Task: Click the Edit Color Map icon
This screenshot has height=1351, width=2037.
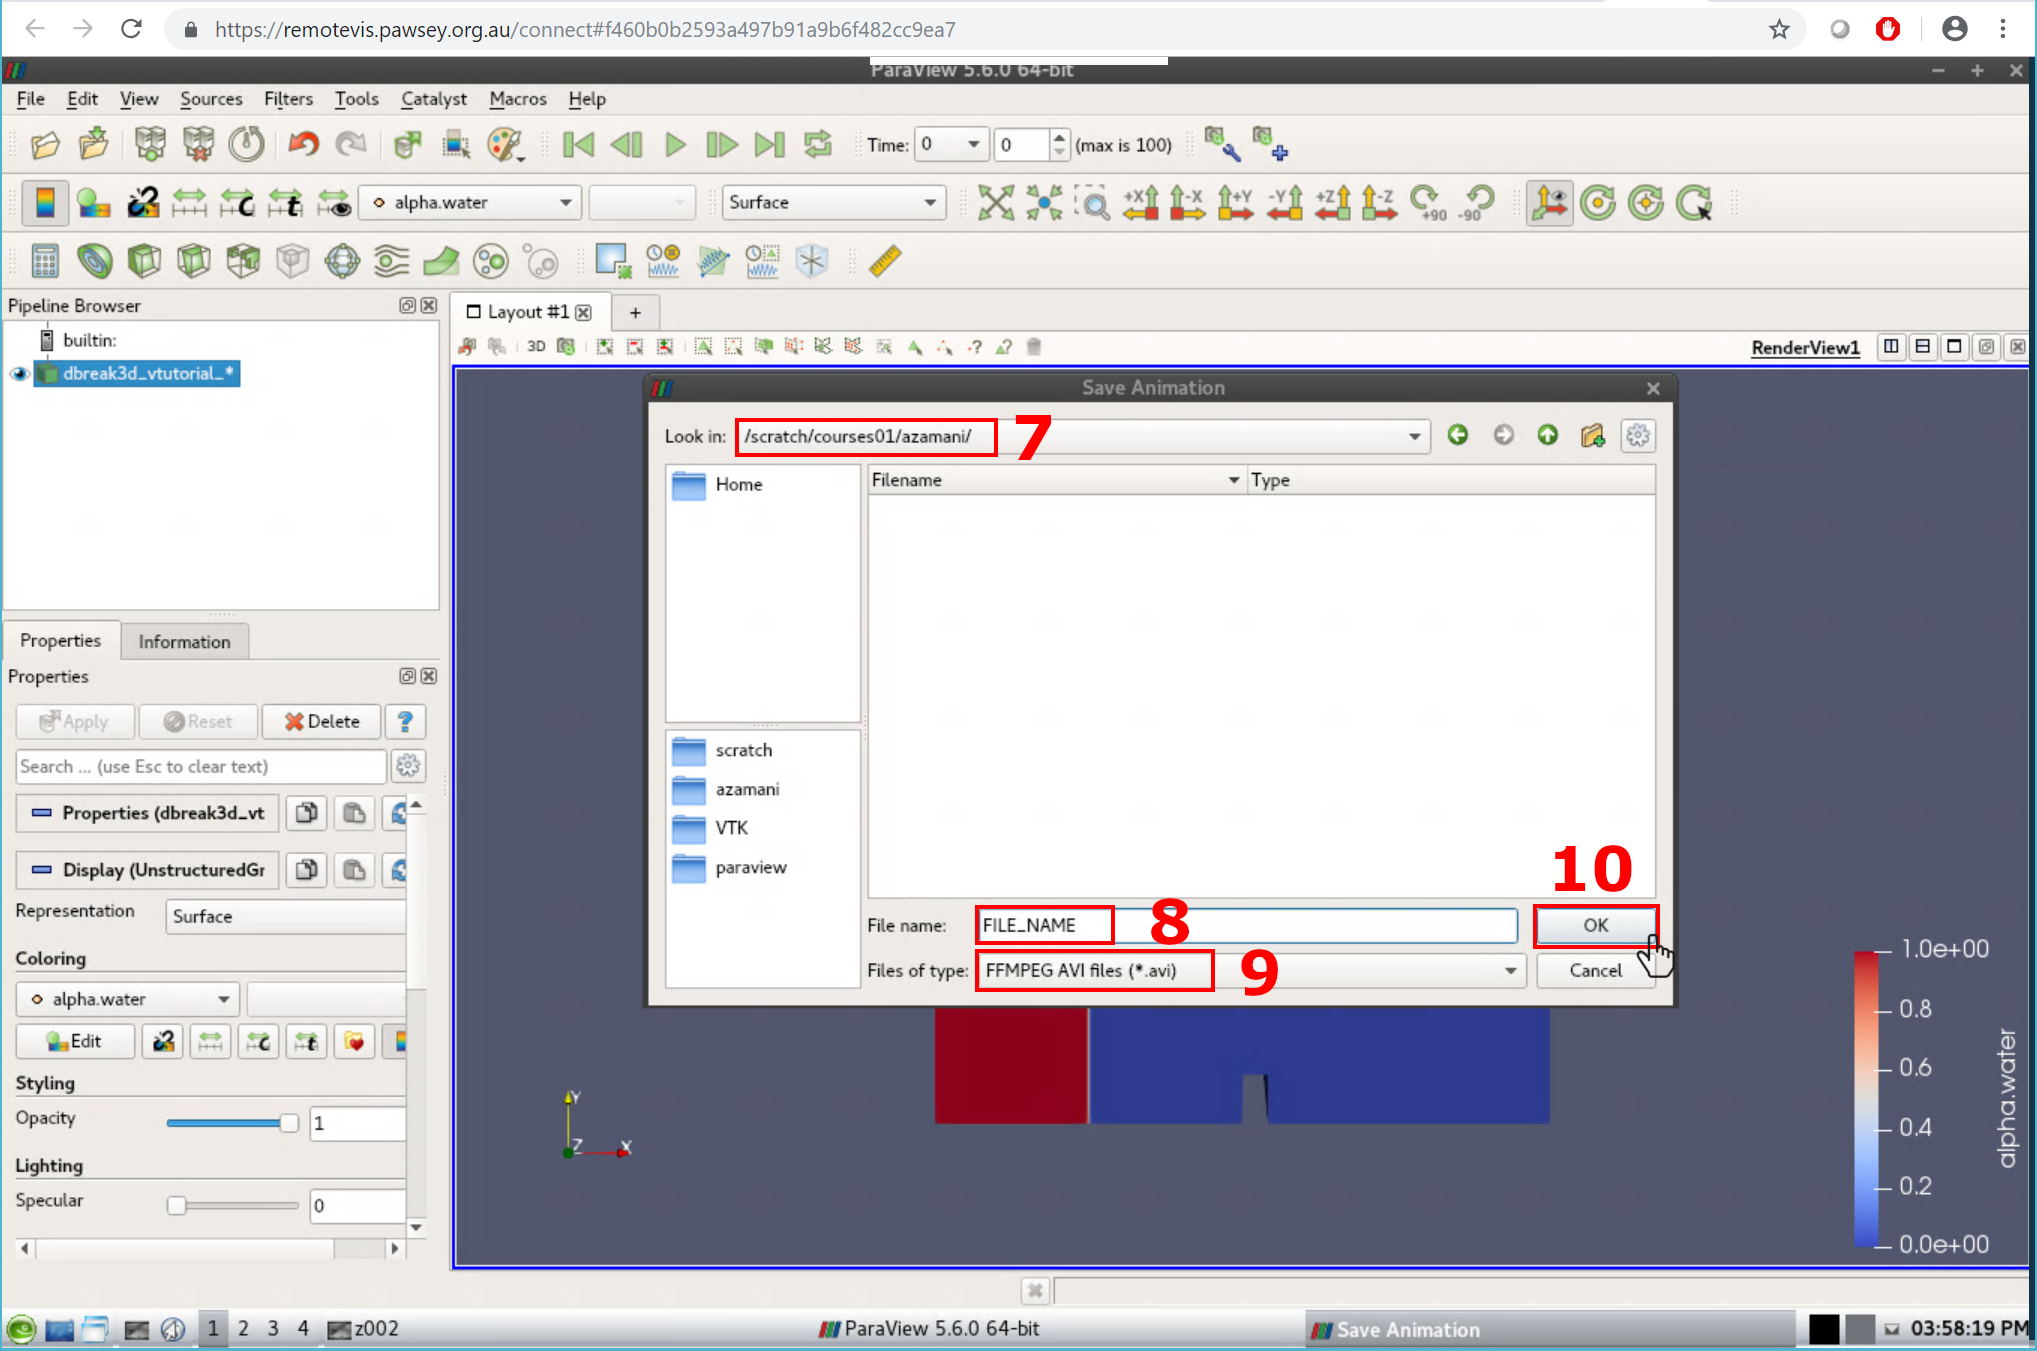Action: click(x=93, y=203)
